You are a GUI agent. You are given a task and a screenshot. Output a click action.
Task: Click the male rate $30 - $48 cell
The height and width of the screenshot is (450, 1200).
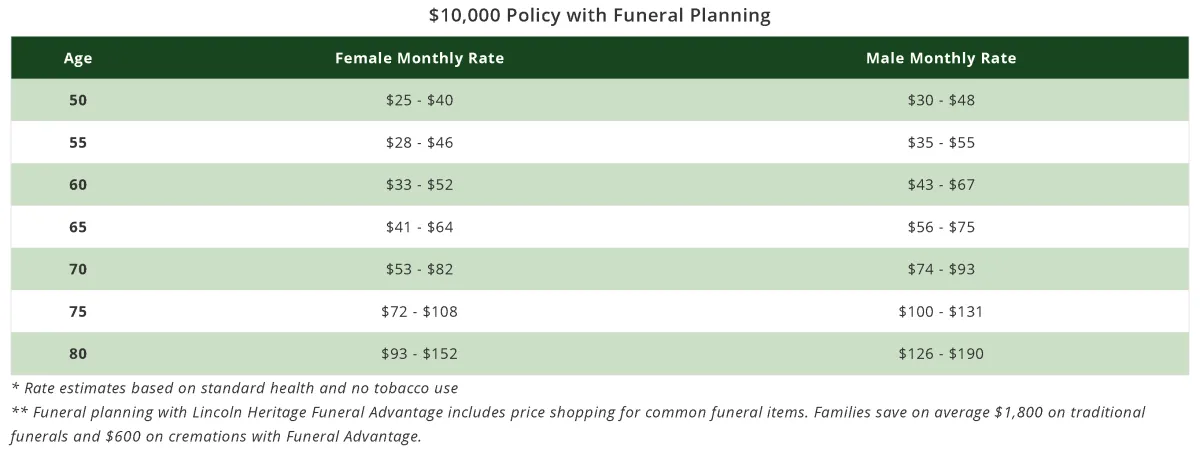point(941,100)
